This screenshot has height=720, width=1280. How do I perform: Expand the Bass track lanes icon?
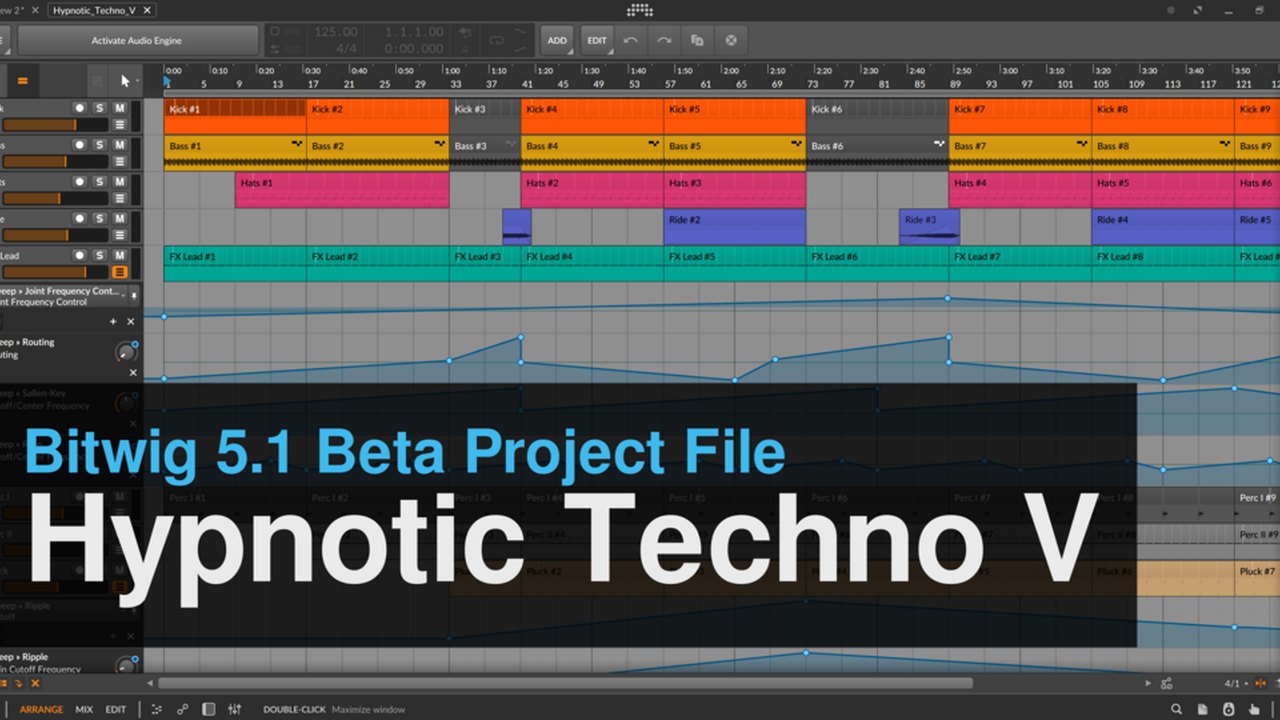click(x=120, y=161)
